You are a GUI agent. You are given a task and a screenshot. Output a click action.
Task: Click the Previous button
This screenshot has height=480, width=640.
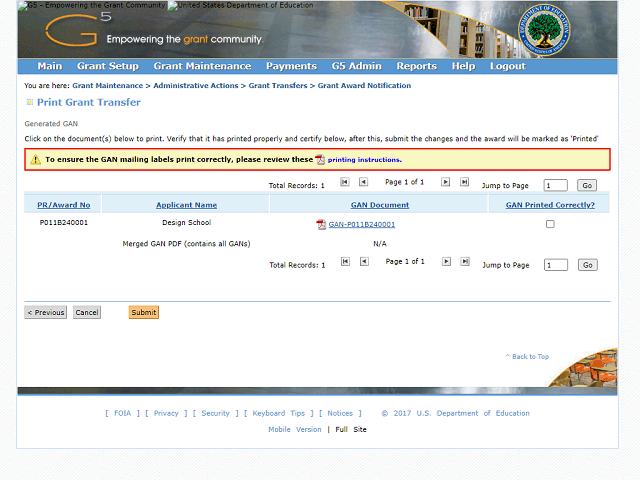click(x=46, y=313)
